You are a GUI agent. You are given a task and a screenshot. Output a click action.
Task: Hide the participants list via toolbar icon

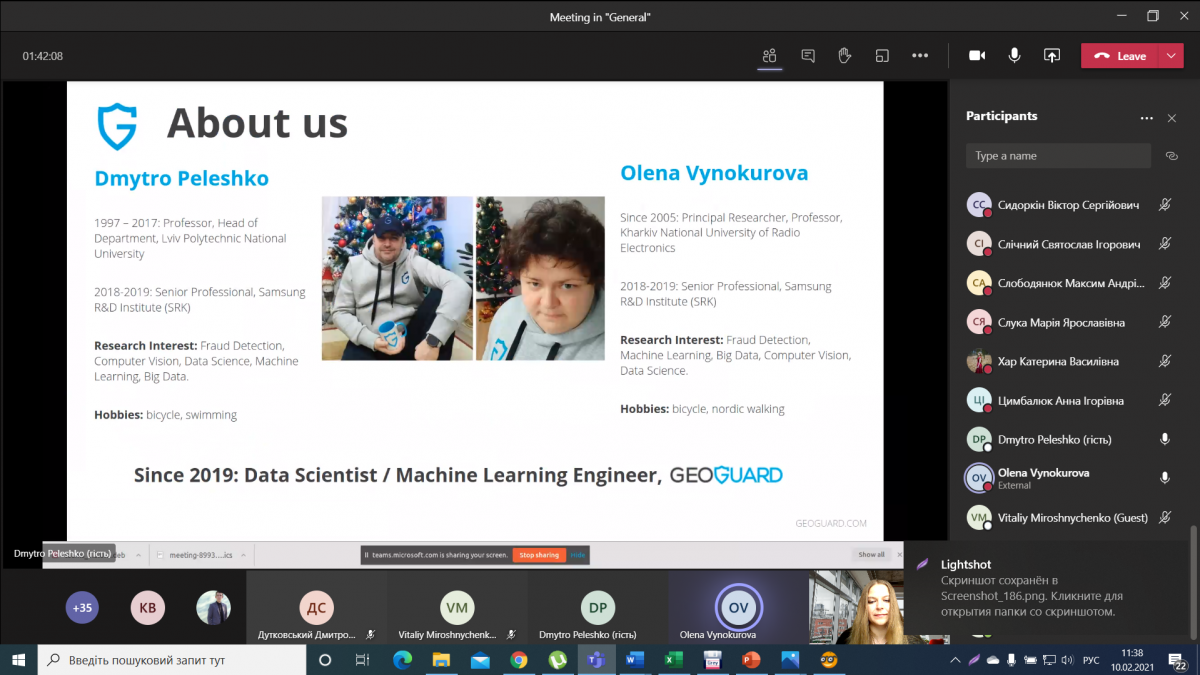[x=769, y=56]
